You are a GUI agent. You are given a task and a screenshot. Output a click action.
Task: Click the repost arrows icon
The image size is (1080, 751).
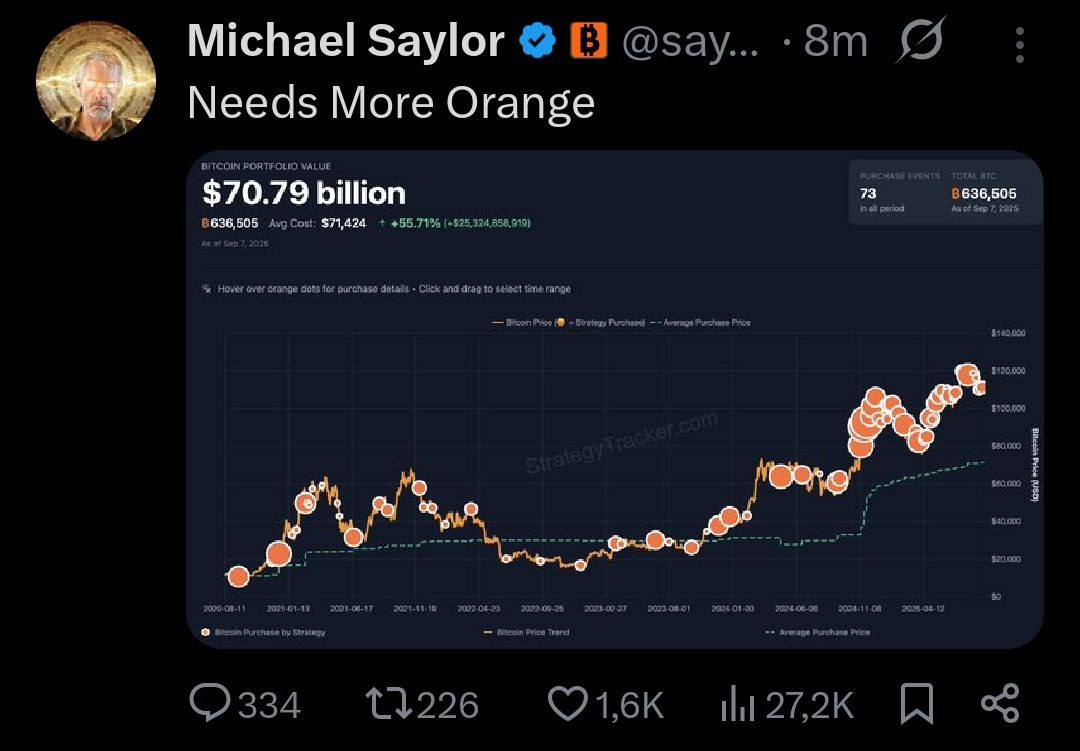[x=388, y=703]
